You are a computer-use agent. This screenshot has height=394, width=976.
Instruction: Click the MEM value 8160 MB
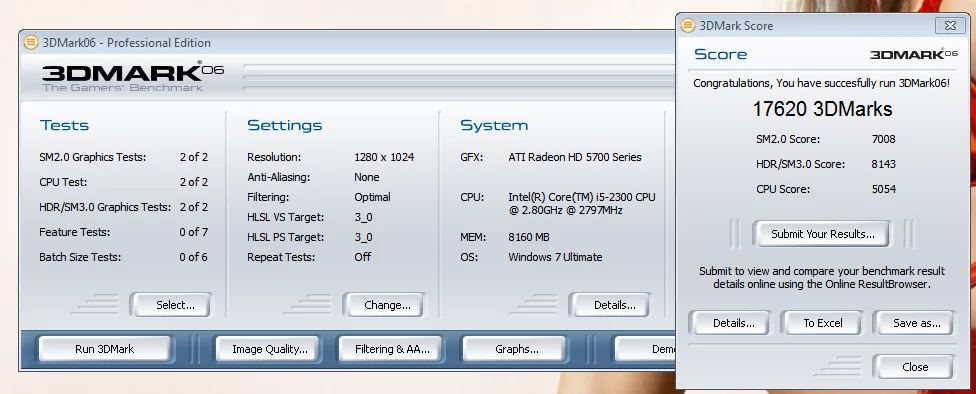coord(528,237)
